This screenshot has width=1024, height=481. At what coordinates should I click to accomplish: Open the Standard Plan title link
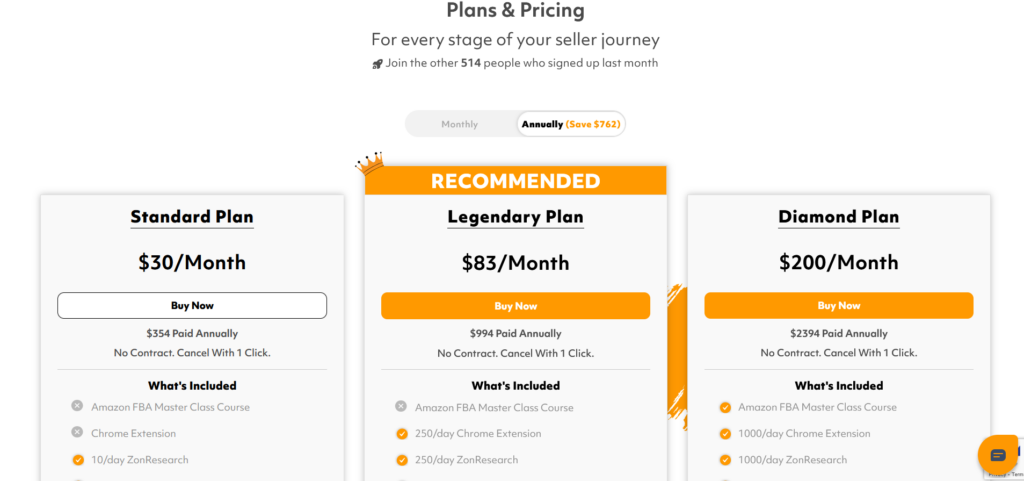tap(192, 217)
